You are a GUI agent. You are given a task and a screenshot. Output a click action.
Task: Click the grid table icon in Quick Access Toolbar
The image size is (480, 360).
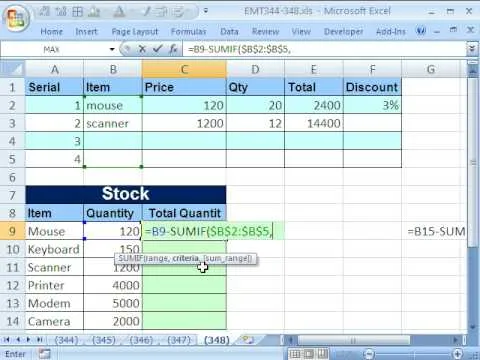77,12
